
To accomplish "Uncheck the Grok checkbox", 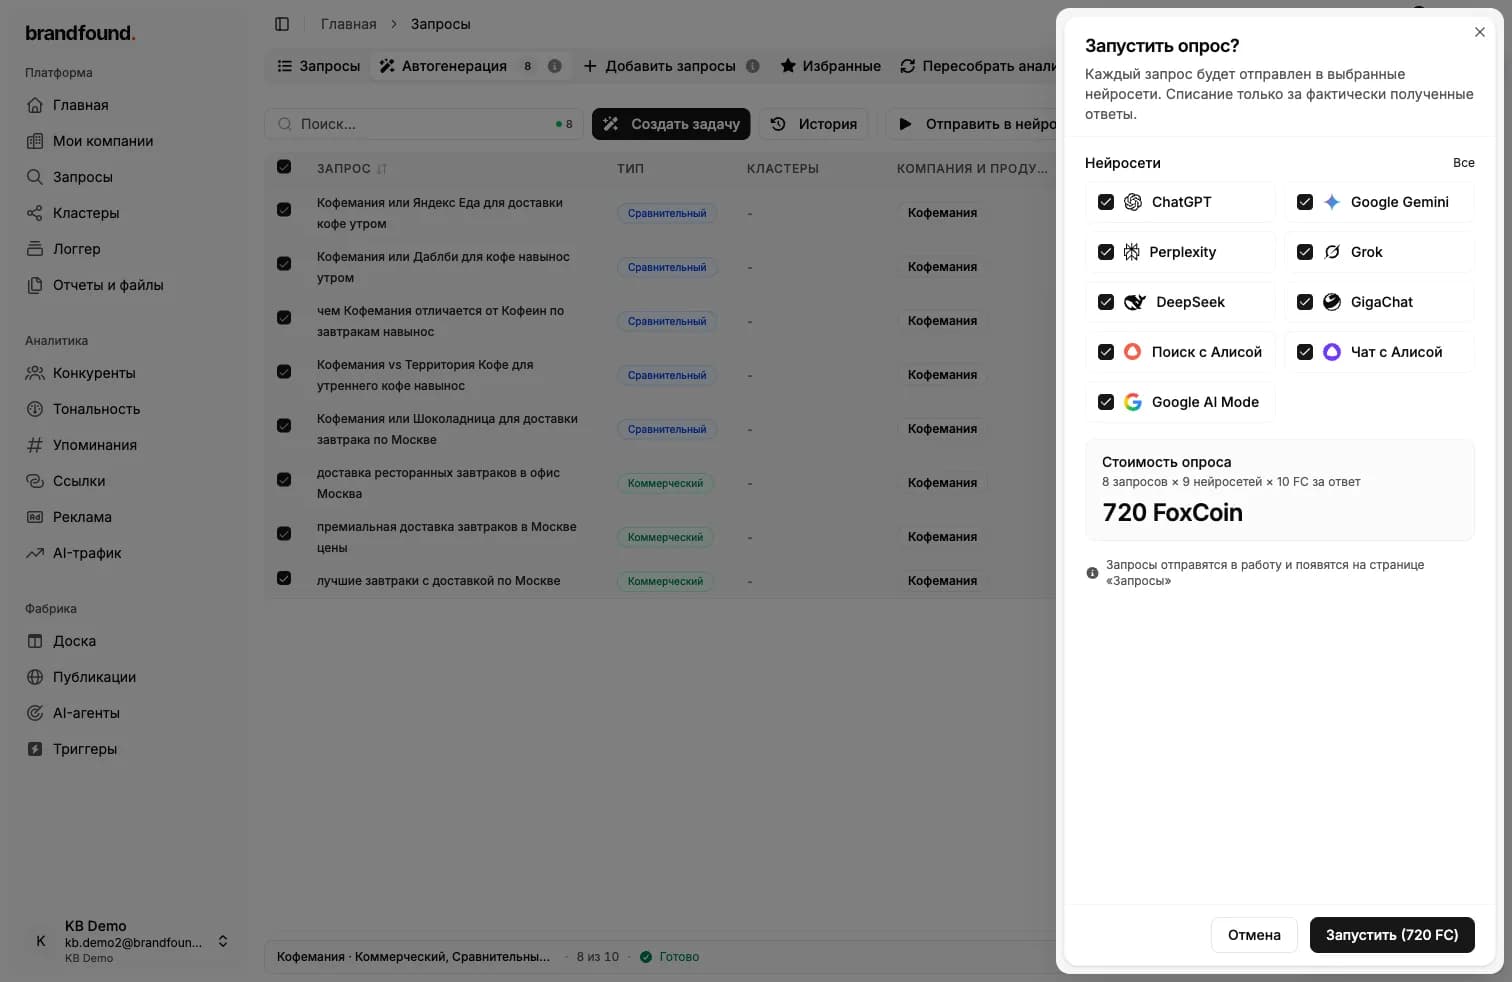I will pyautogui.click(x=1305, y=252).
